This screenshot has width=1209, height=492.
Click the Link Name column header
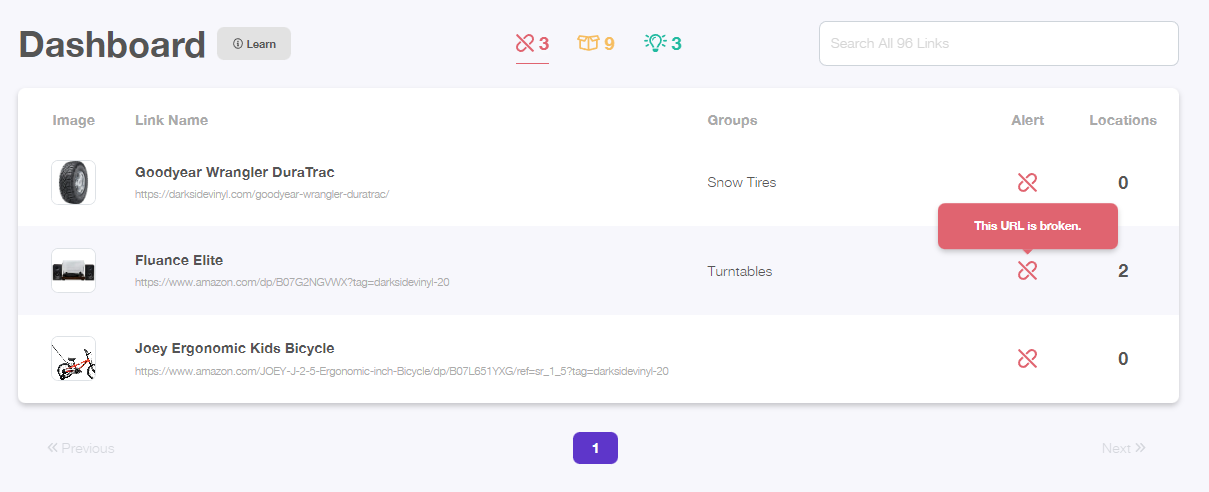[172, 120]
